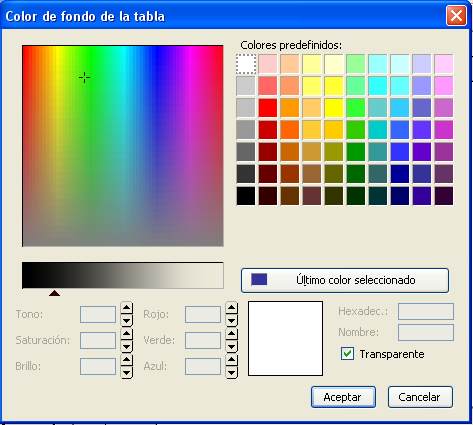Click Último color seleccionado button
Viewport: 473px width, 425px height.
345,280
